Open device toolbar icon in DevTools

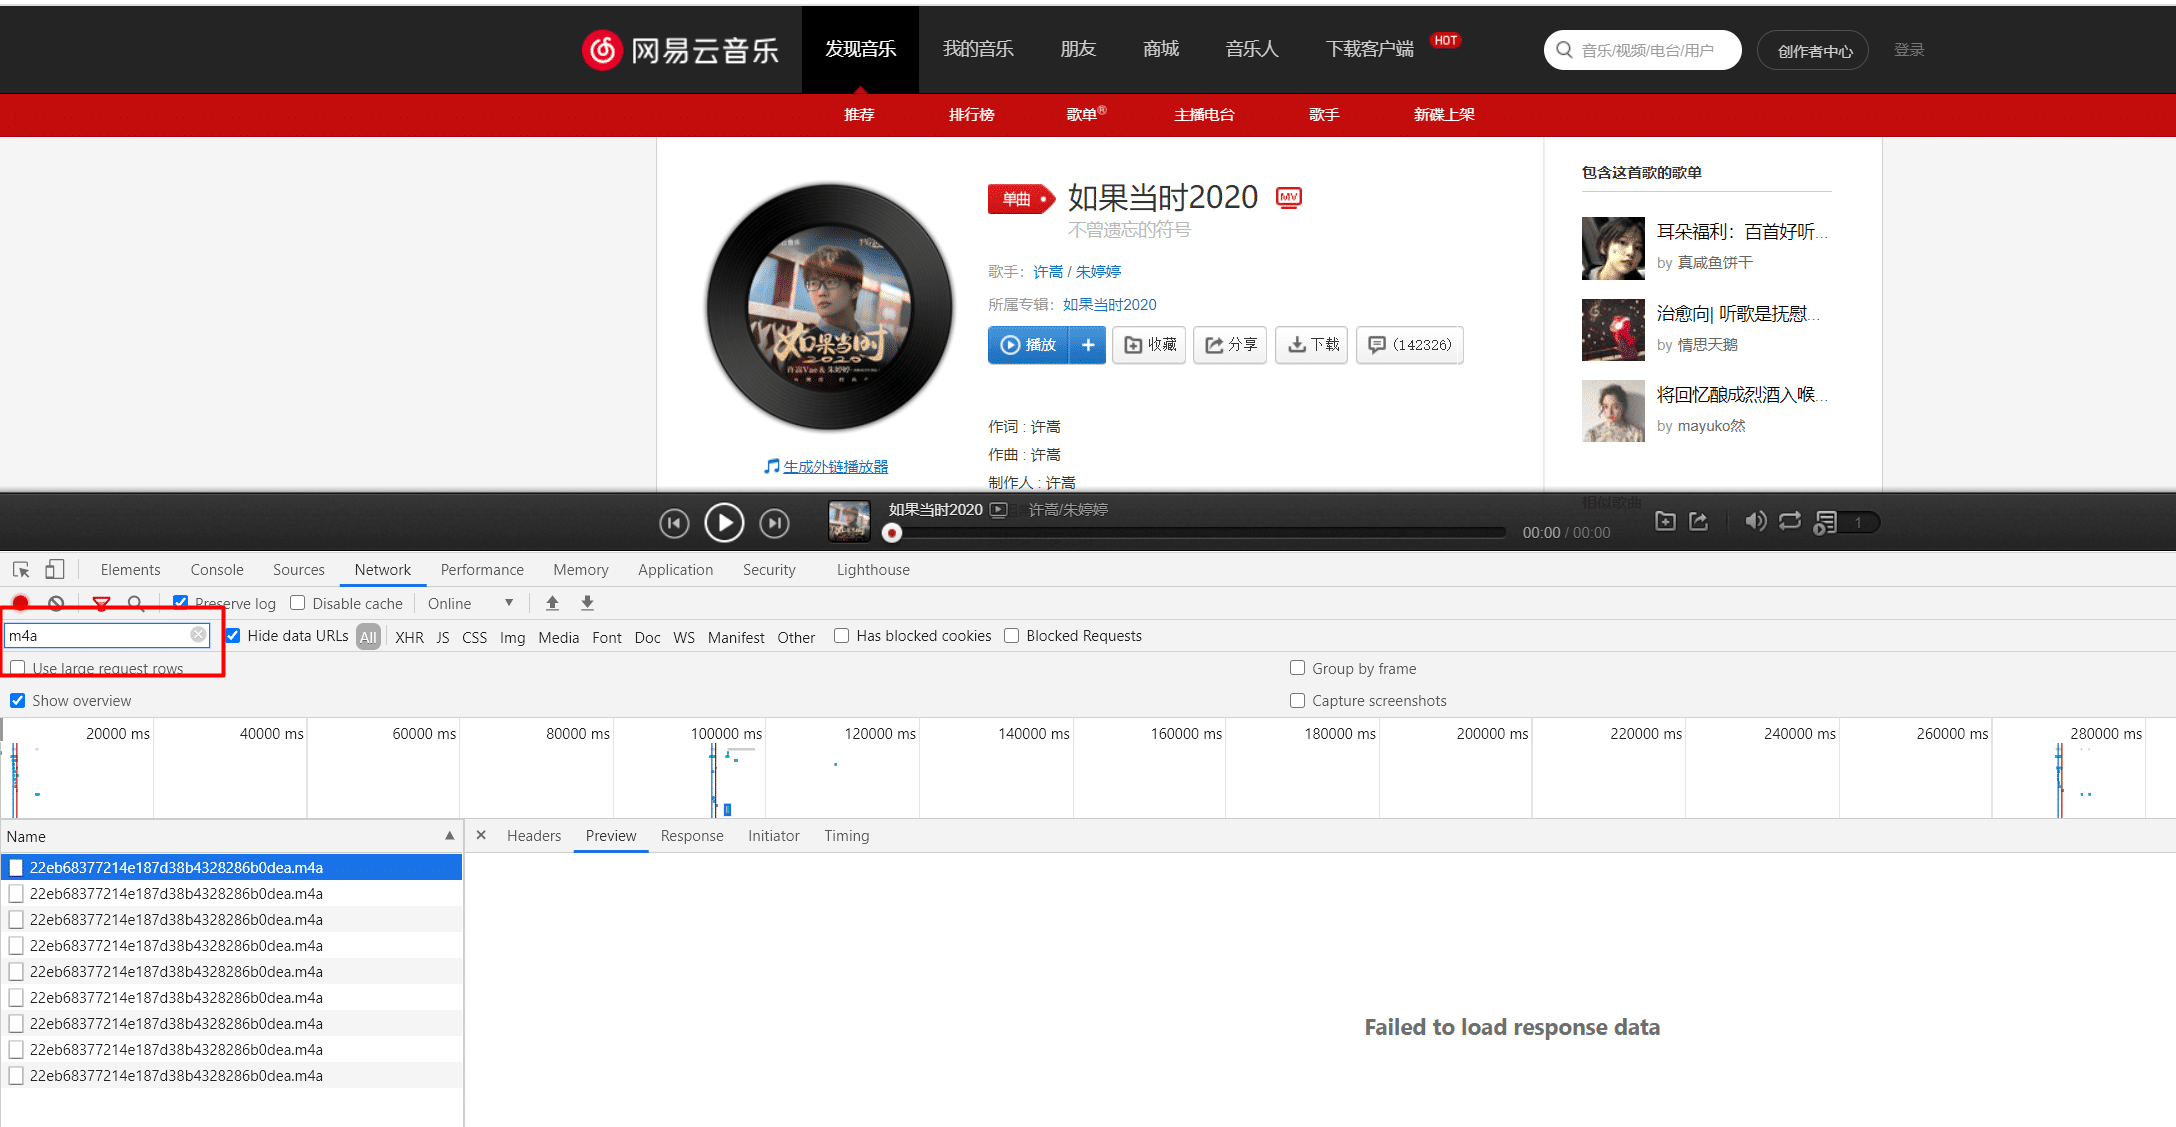(x=55, y=568)
